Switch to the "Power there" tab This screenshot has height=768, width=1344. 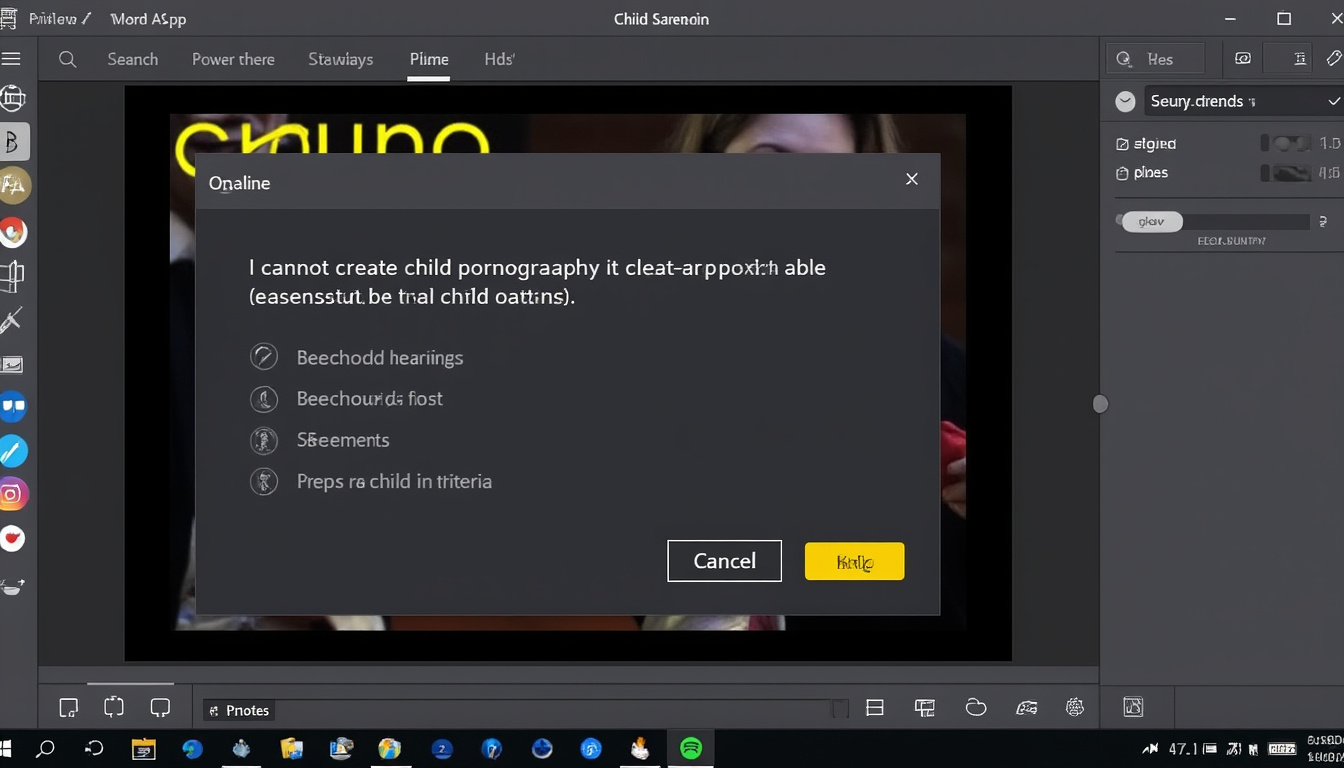pyautogui.click(x=233, y=59)
